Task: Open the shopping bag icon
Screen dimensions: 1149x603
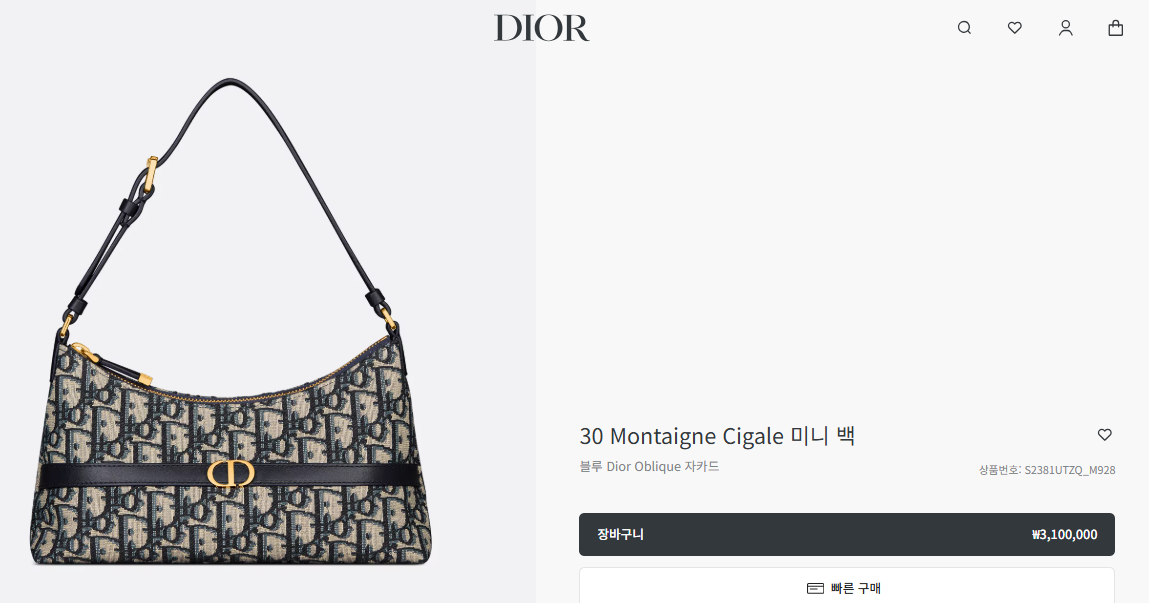Action: pos(1115,28)
